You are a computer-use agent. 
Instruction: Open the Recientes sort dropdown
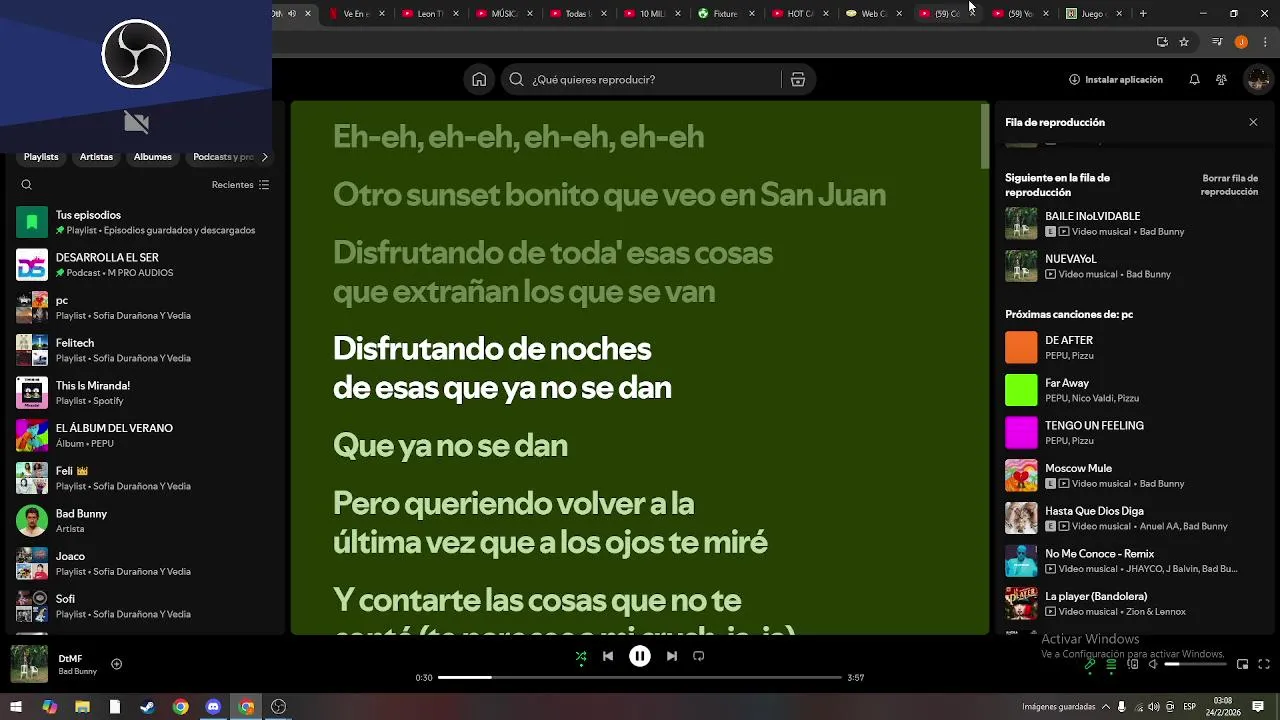click(x=241, y=185)
